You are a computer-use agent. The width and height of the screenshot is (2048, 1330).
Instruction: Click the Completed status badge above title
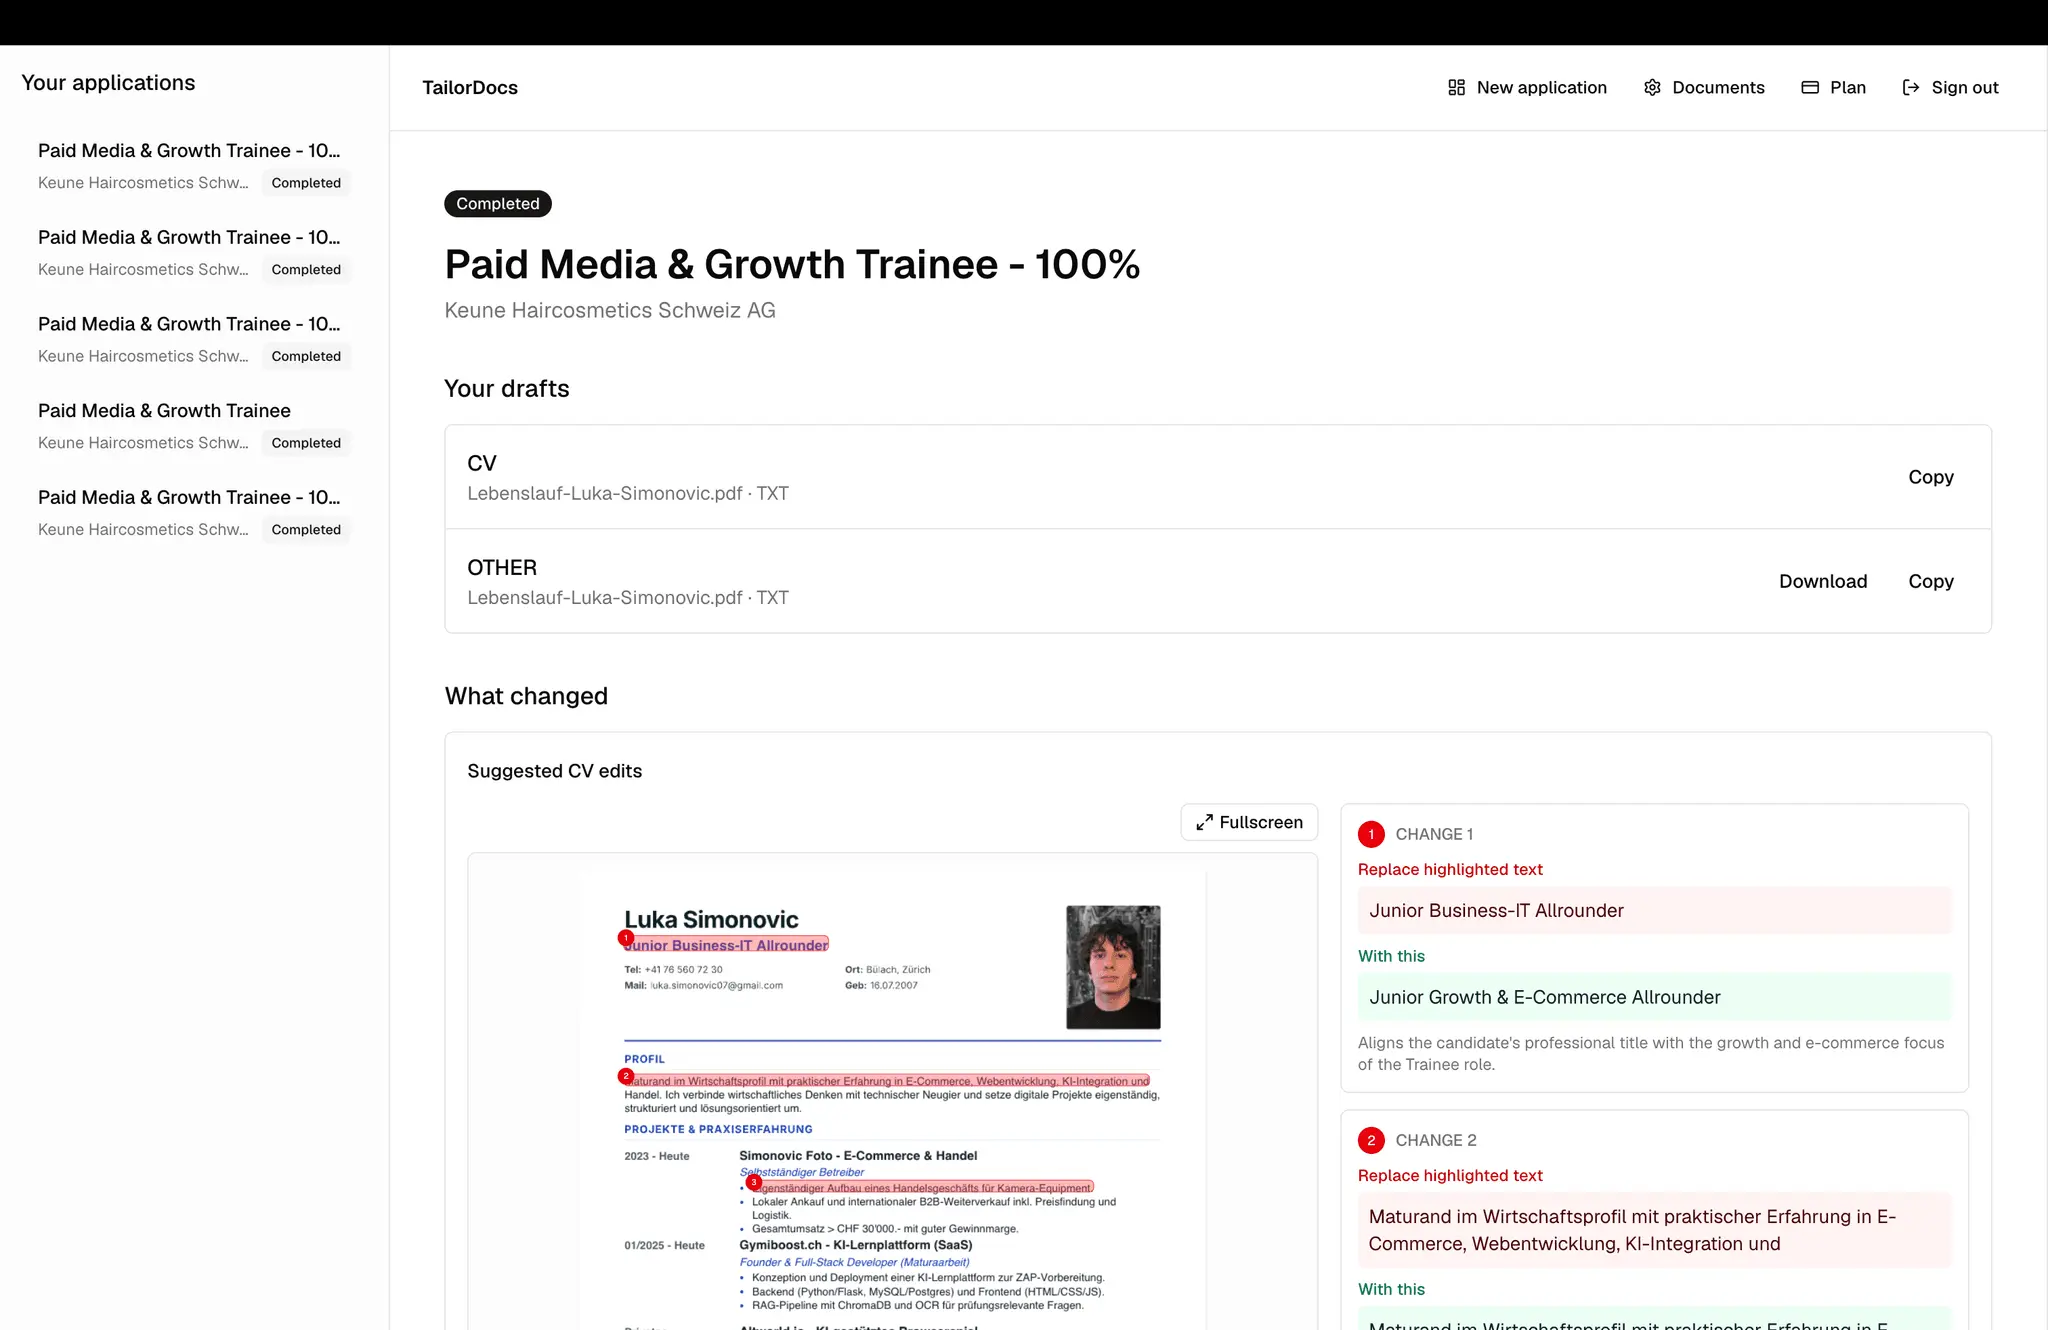(x=498, y=204)
